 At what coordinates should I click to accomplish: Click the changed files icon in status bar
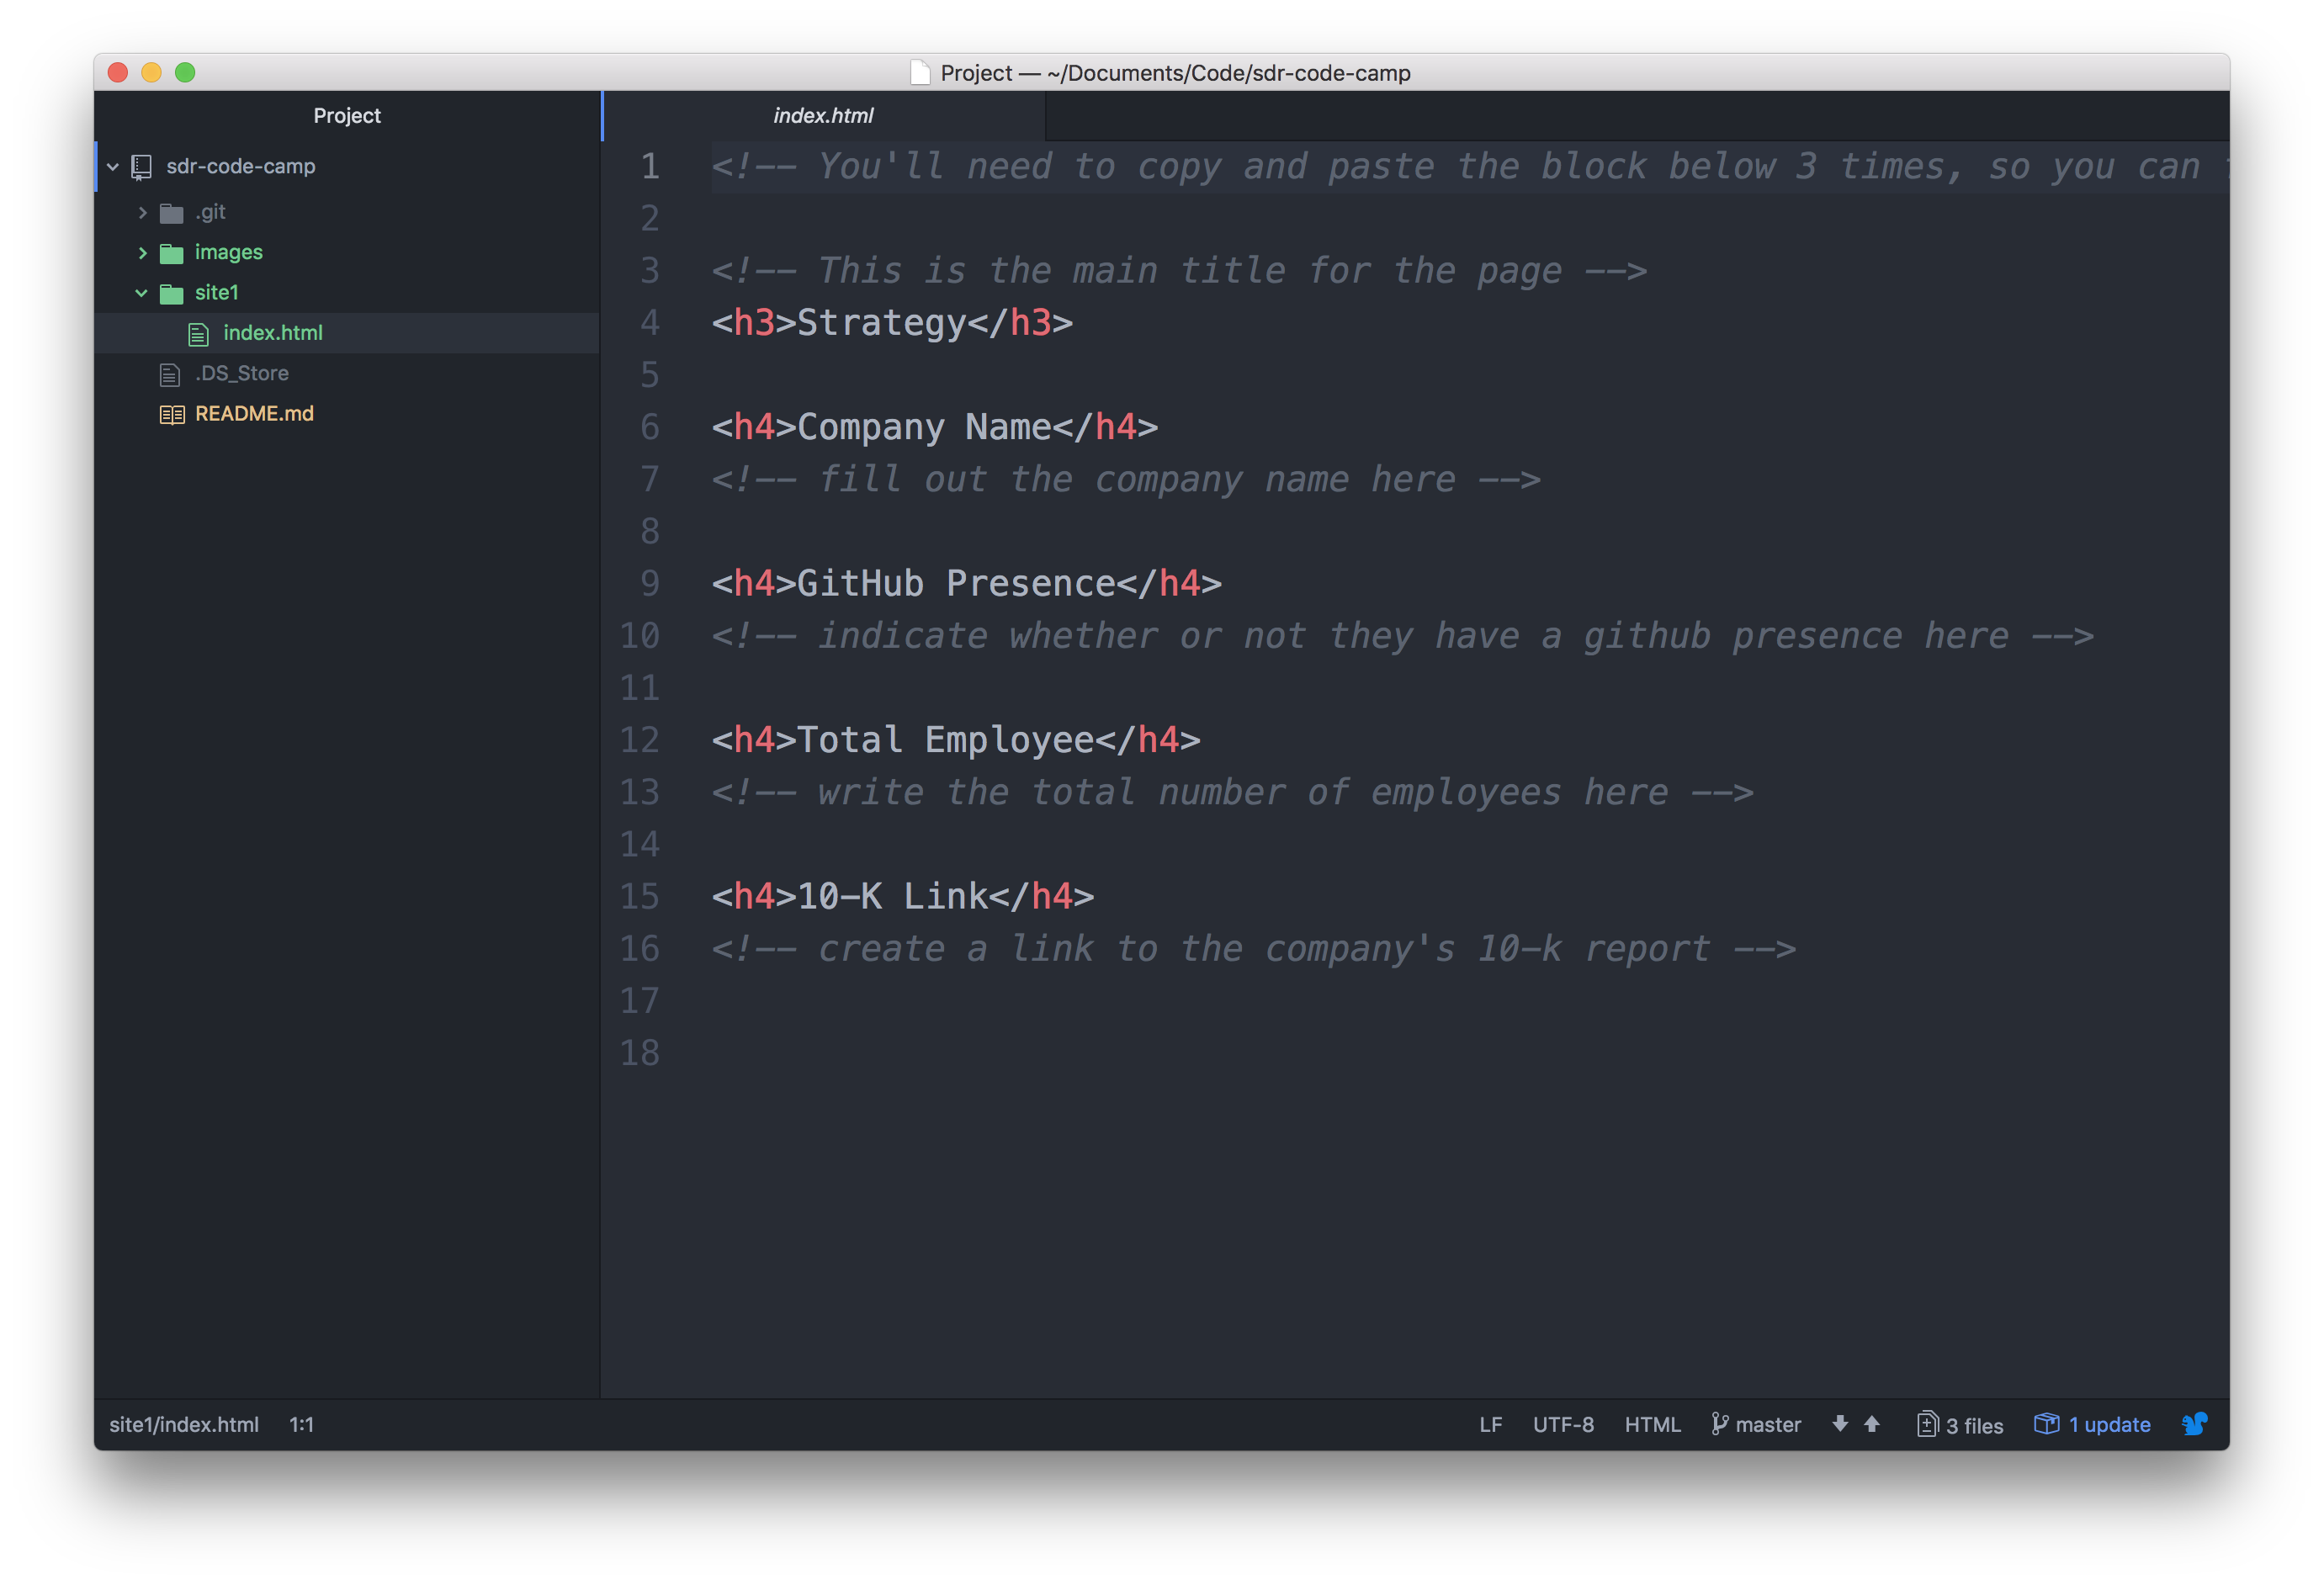point(1927,1424)
